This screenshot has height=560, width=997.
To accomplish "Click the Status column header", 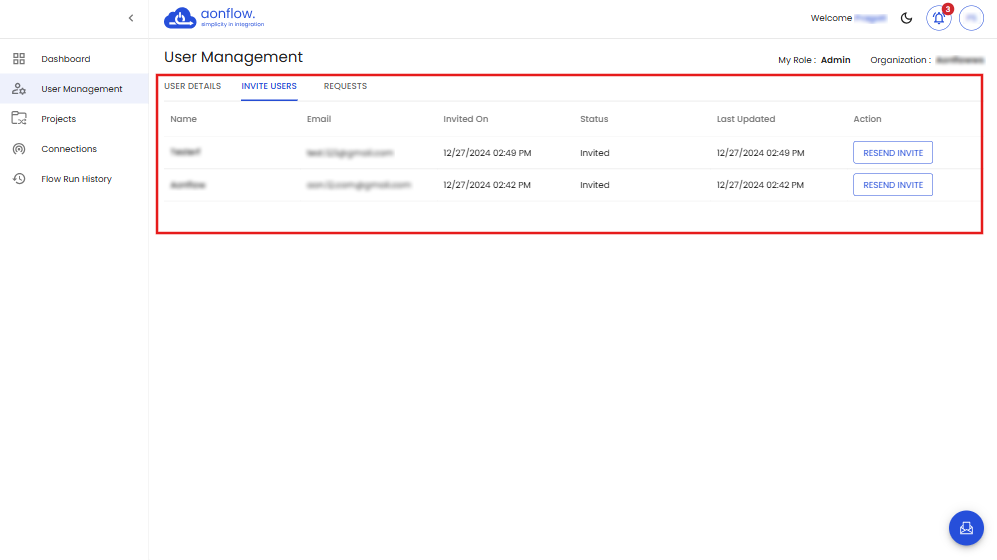I will click(594, 119).
